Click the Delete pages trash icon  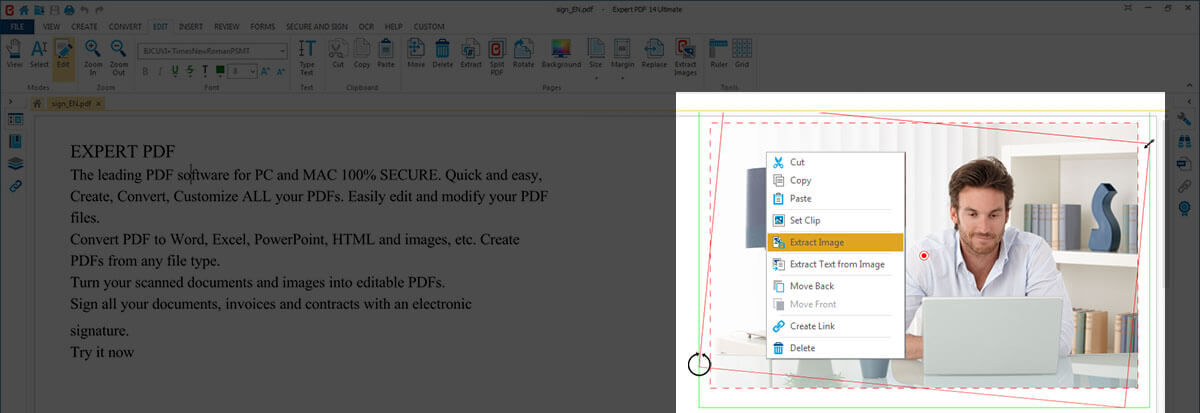443,54
